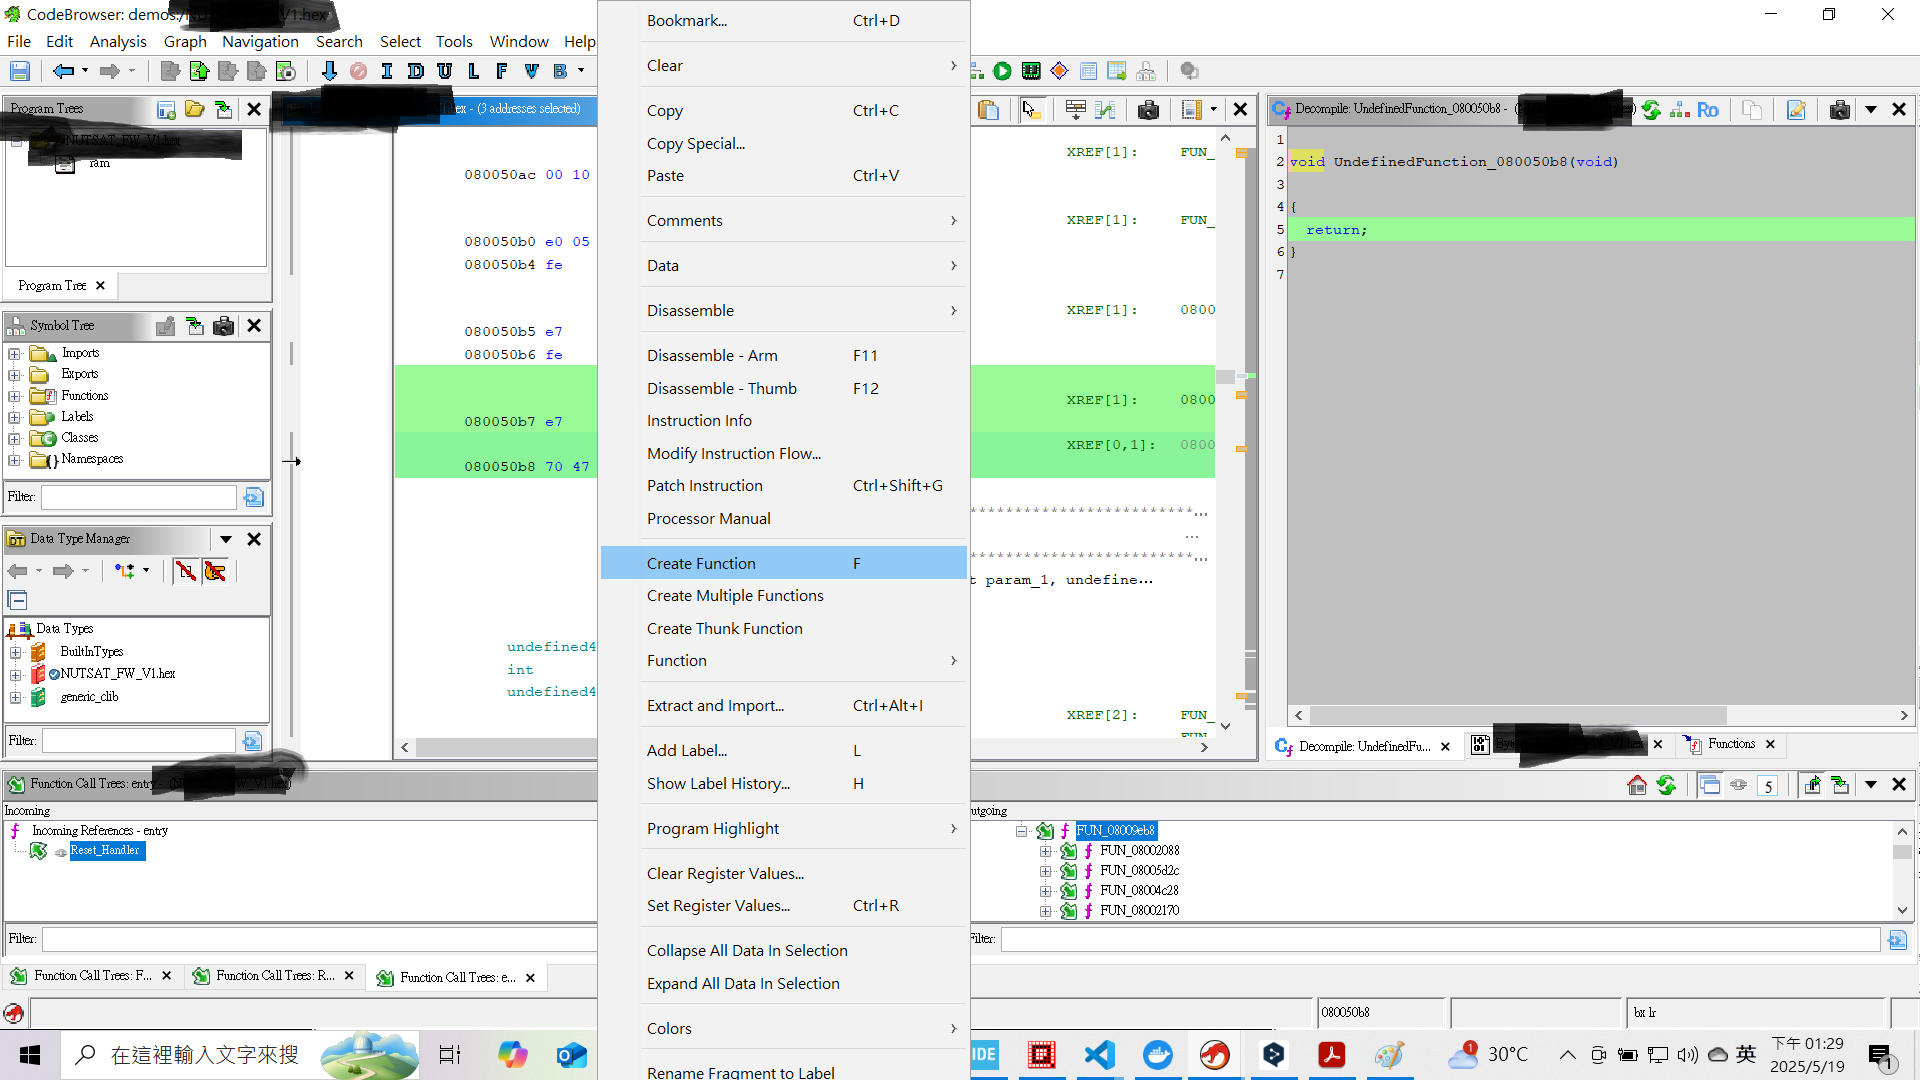The image size is (1920, 1080).
Task: Toggle the red N filter in Data Type Manager
Action: point(186,571)
